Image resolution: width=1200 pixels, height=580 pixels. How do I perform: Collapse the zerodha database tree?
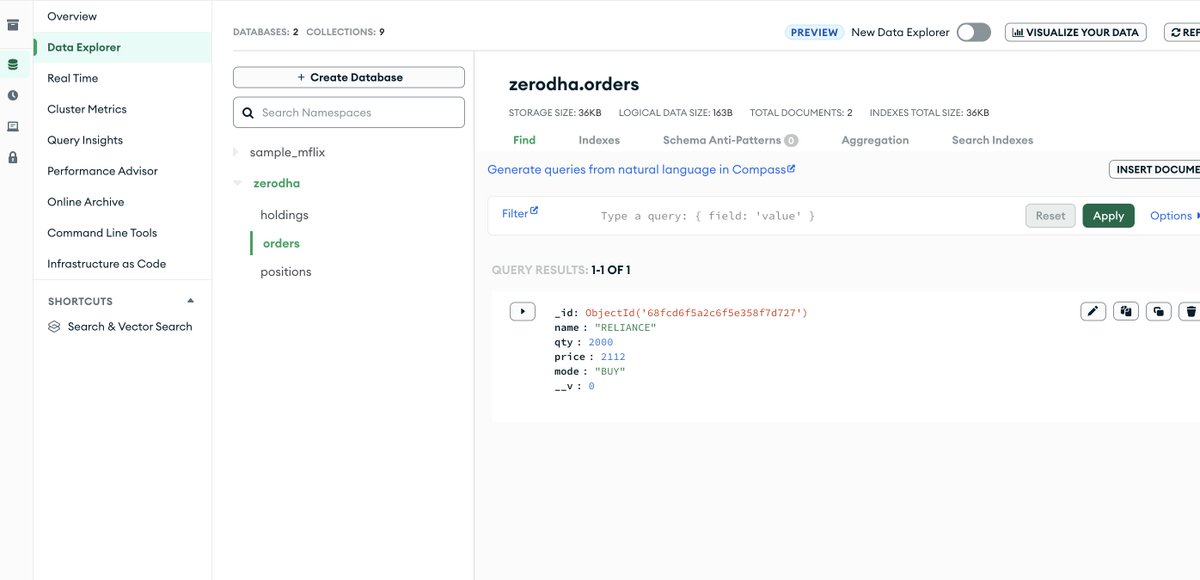tap(237, 184)
